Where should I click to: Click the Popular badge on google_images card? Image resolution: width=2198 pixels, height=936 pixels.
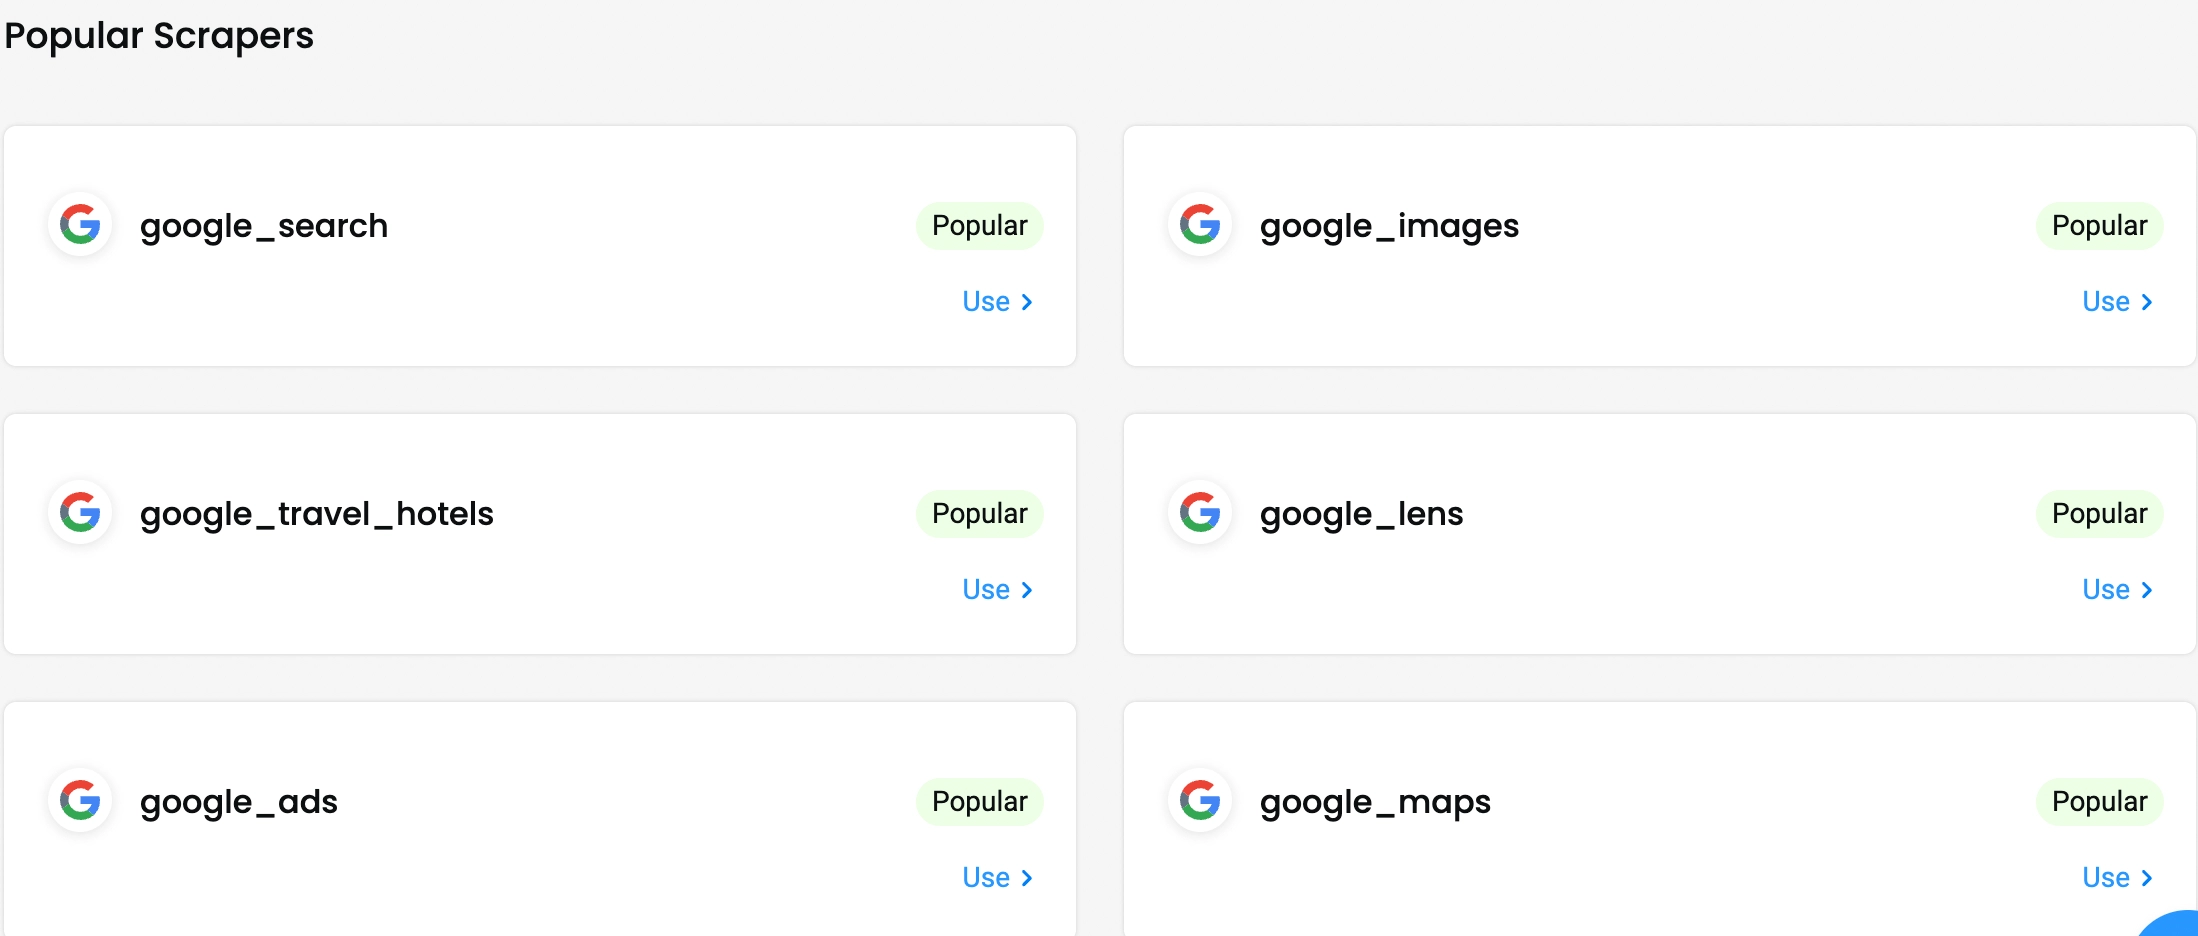click(2100, 226)
